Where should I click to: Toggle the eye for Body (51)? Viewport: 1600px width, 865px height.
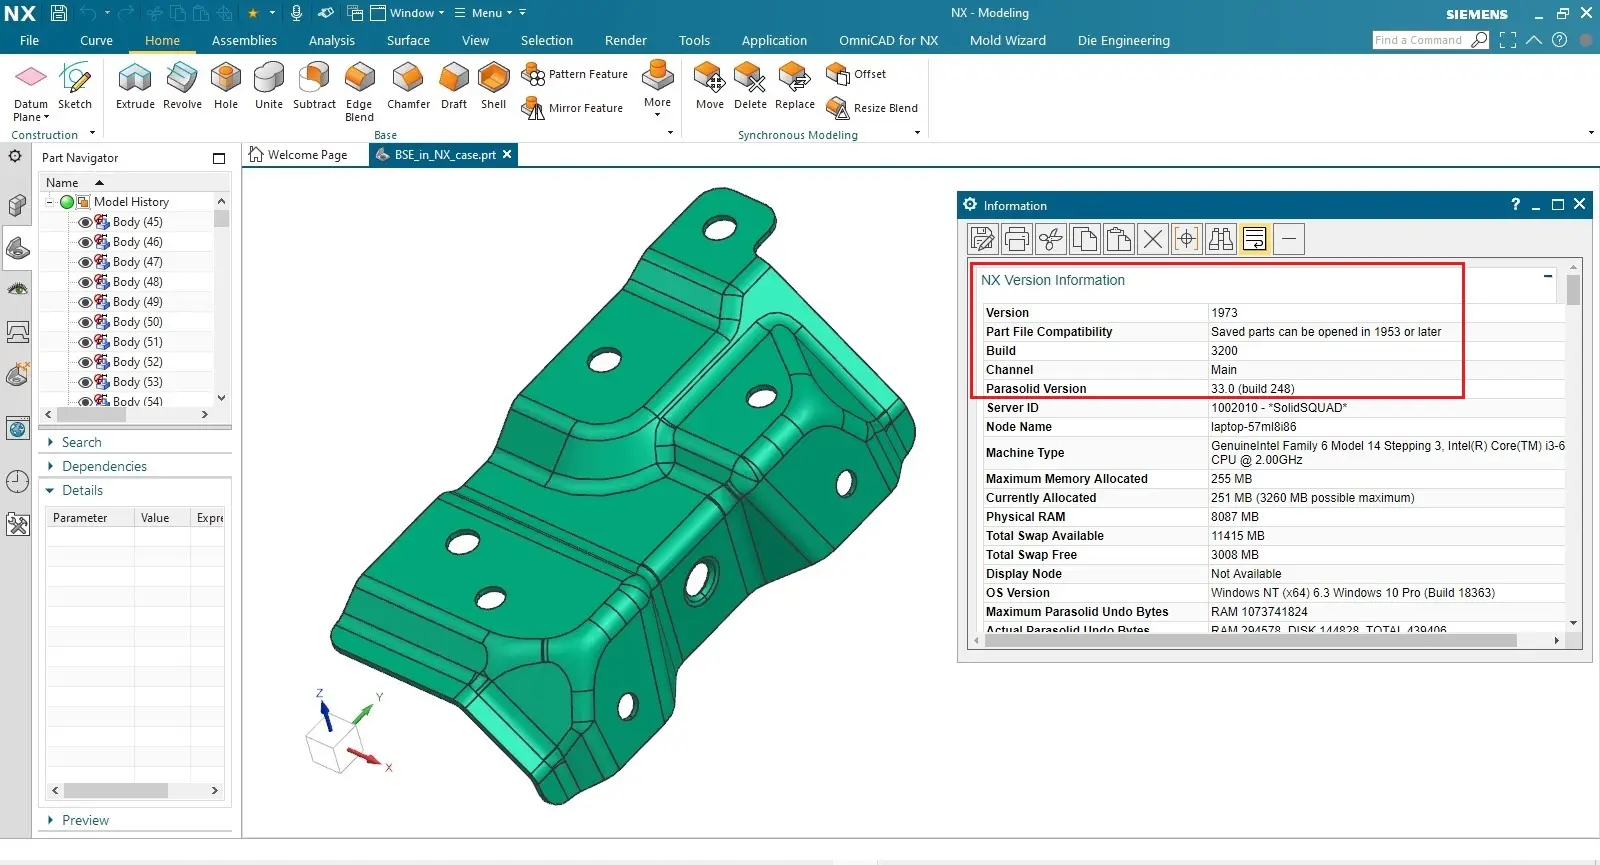click(x=85, y=342)
